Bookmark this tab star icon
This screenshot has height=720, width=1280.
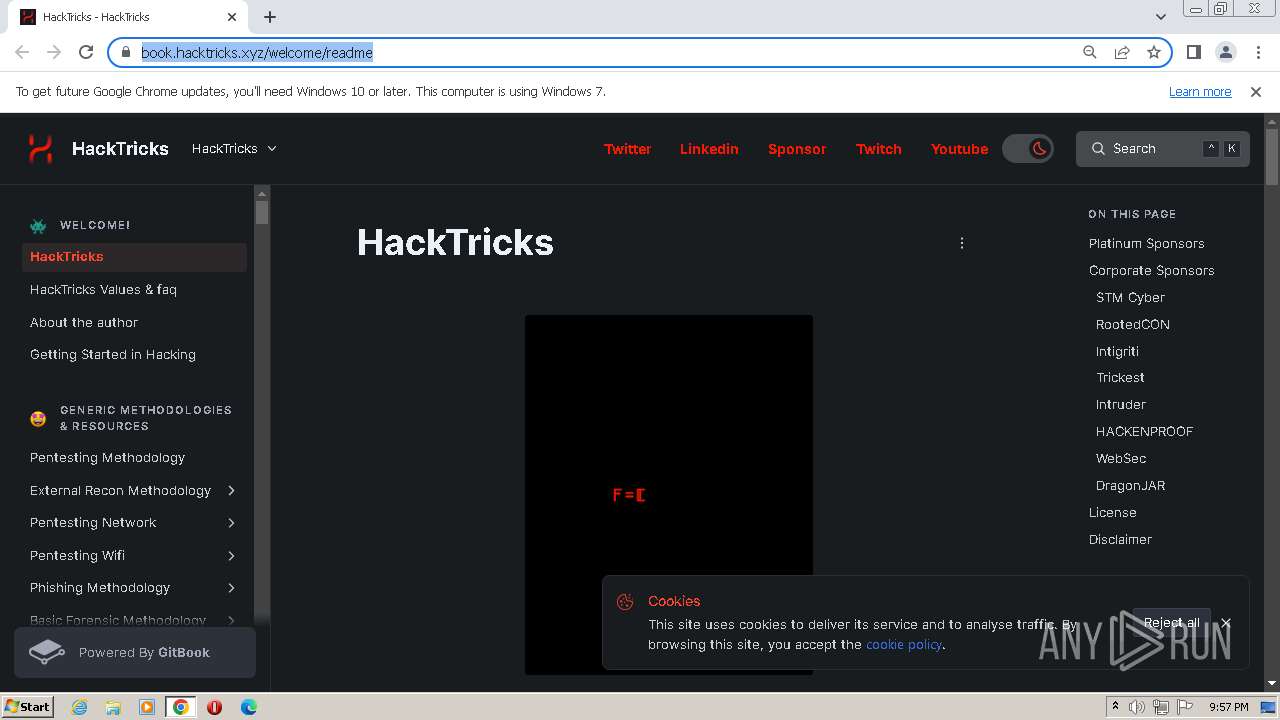click(1154, 52)
